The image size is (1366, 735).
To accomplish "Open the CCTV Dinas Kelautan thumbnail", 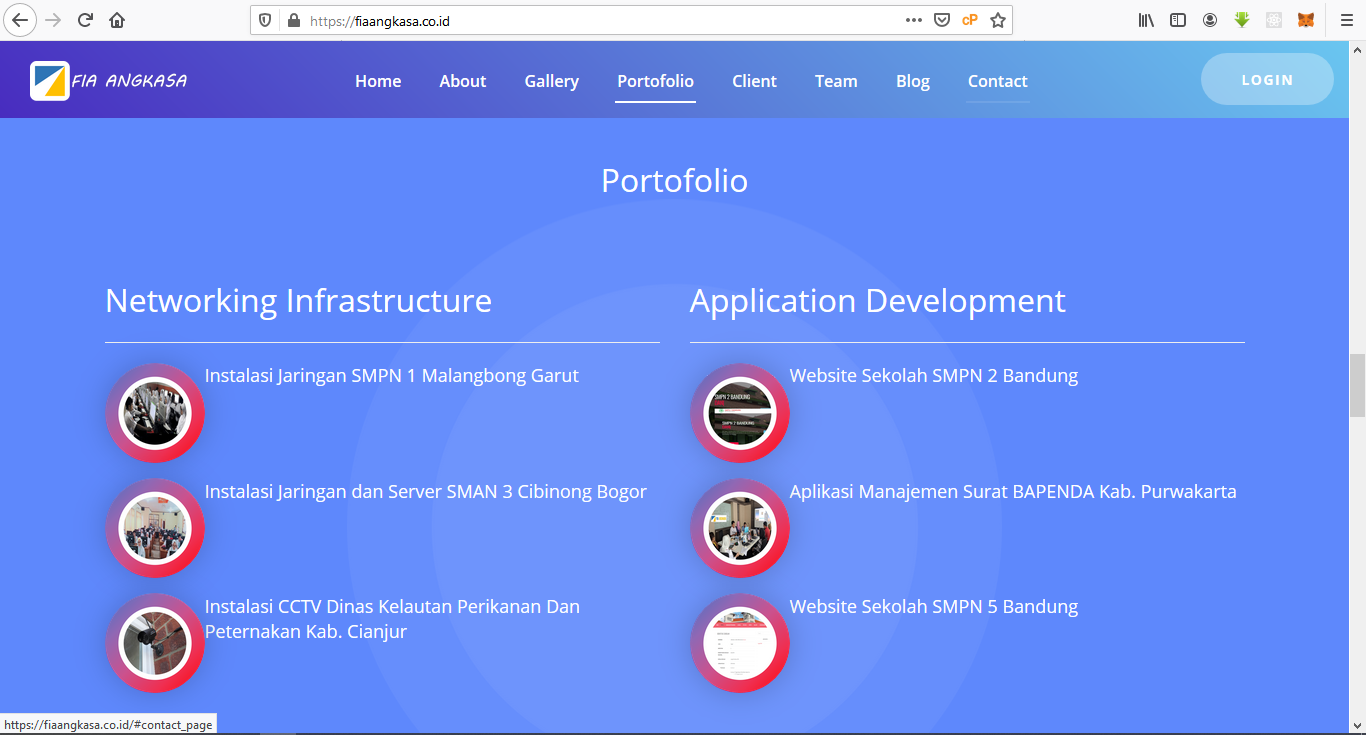I will pyautogui.click(x=155, y=644).
